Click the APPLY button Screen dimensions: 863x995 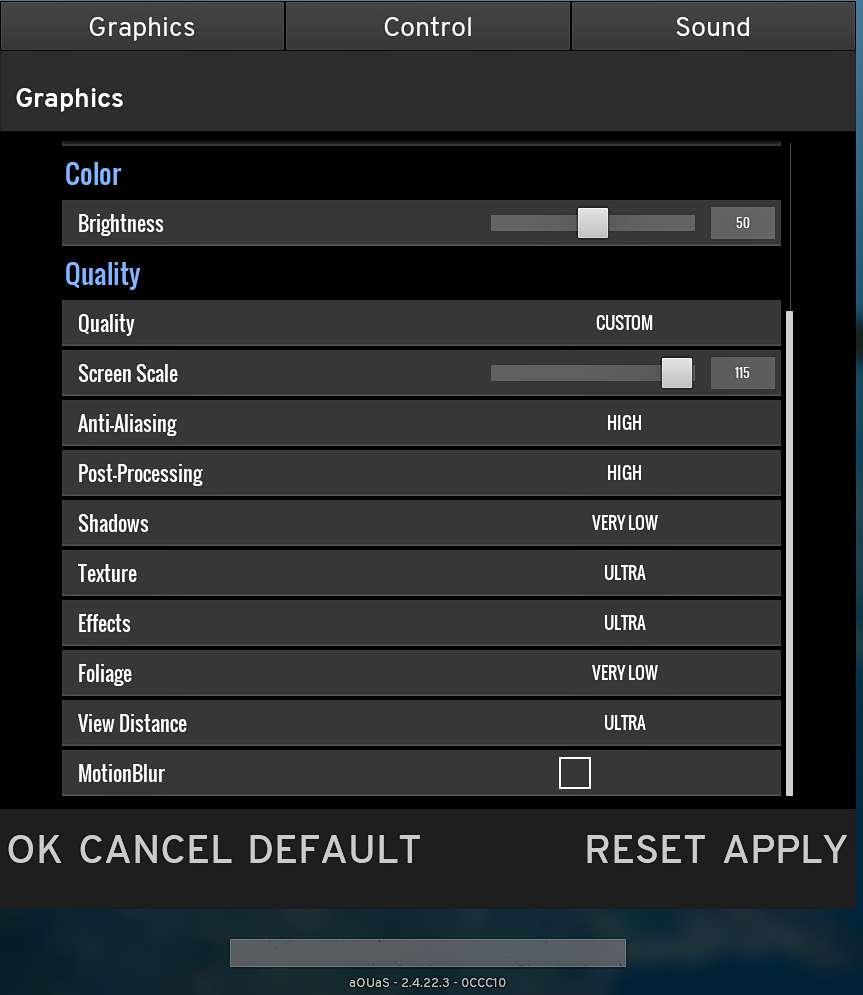tap(786, 849)
